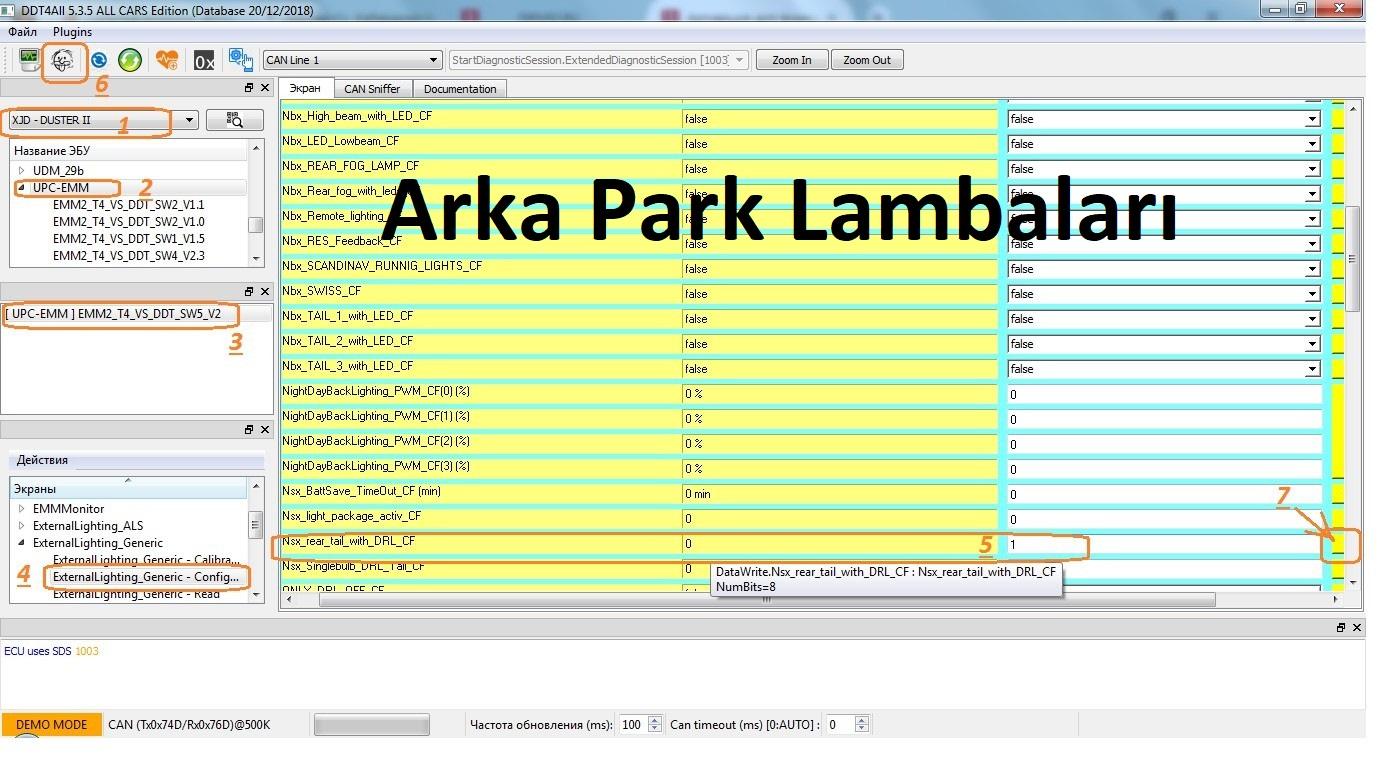
Task: Open the orange heart diagnostic icon
Action: (x=166, y=60)
